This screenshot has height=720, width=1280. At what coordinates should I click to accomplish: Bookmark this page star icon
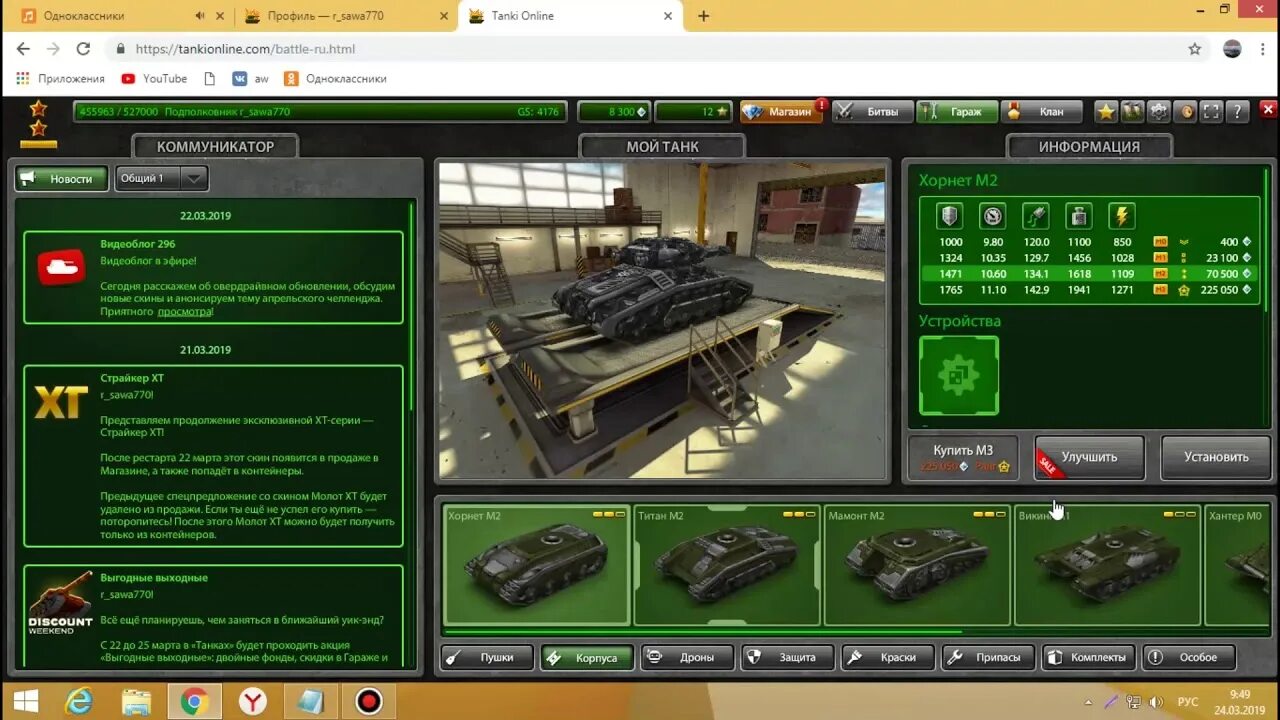coord(1194,49)
